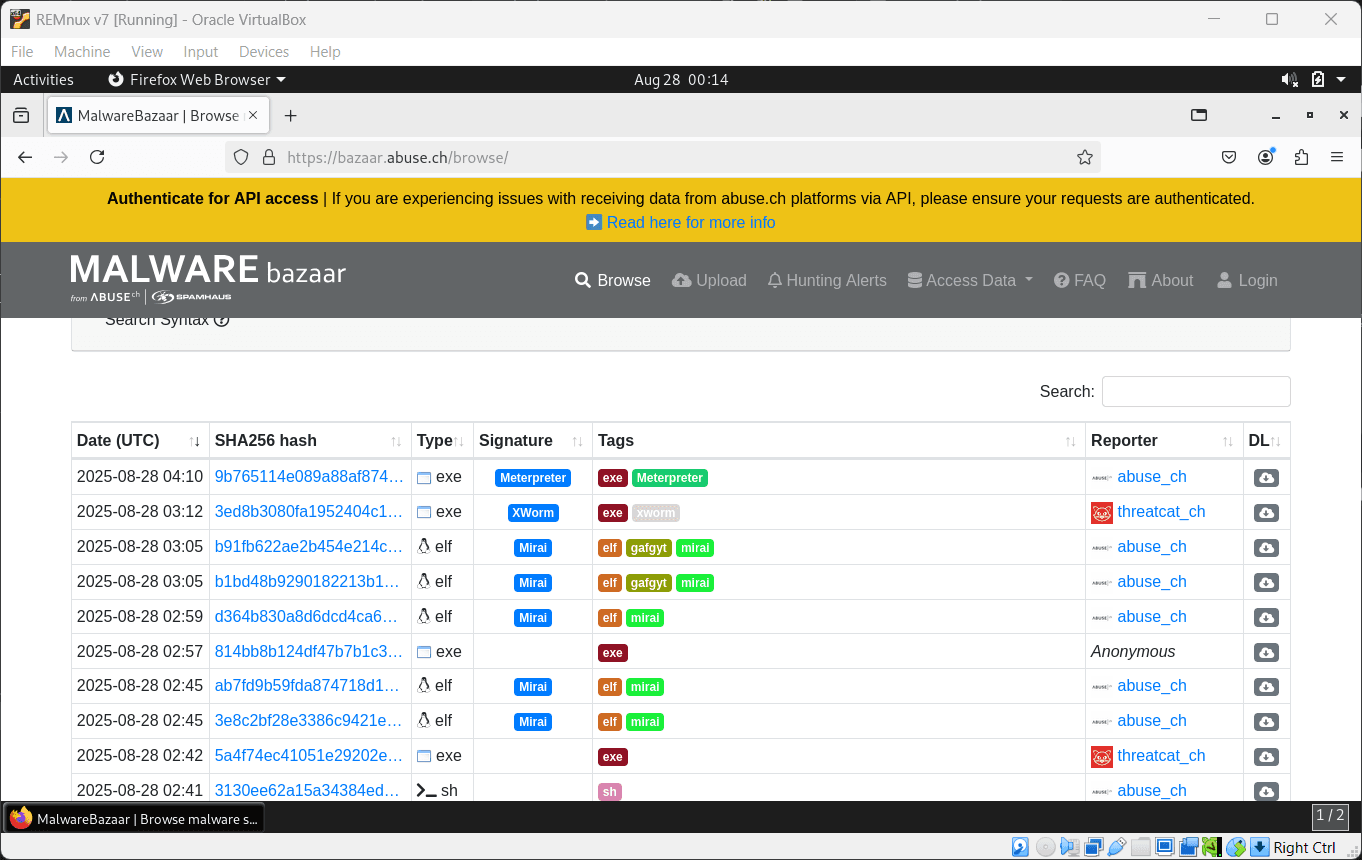
Task: Open the Firefox account icon
Action: [1266, 157]
